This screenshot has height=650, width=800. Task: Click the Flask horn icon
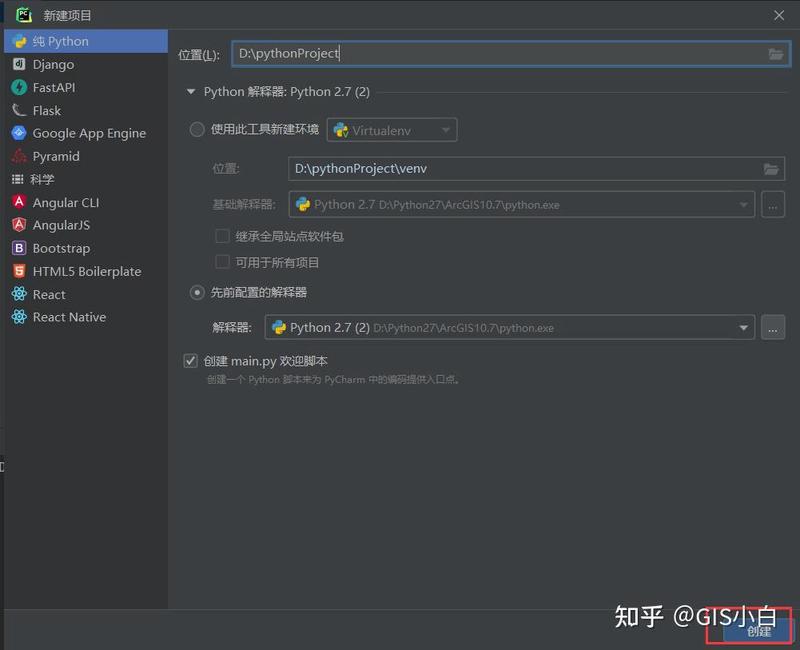pyautogui.click(x=19, y=110)
